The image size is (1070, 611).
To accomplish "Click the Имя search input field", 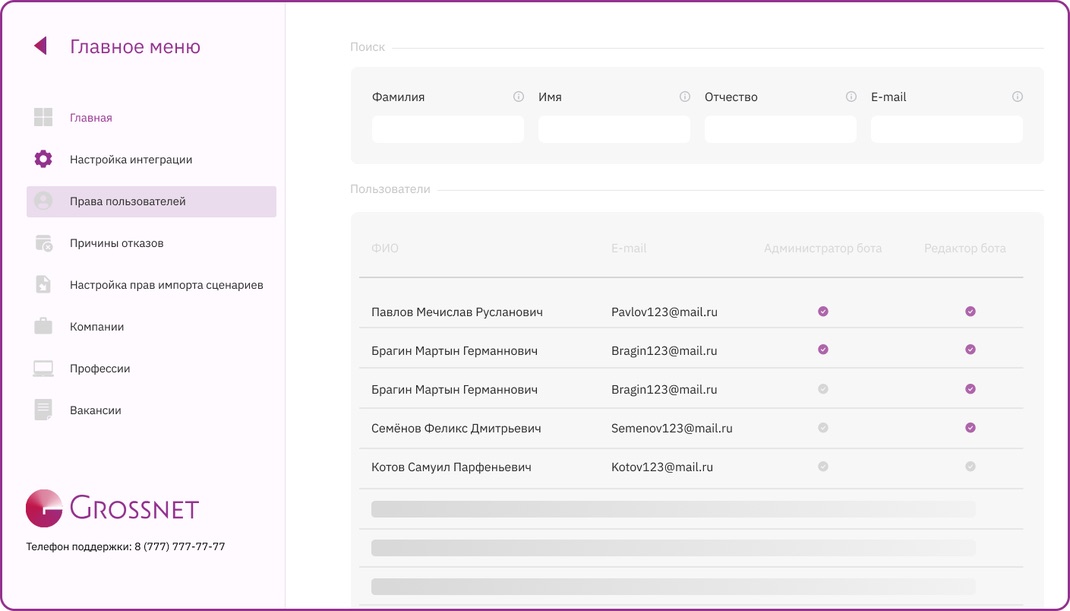I will (x=614, y=129).
